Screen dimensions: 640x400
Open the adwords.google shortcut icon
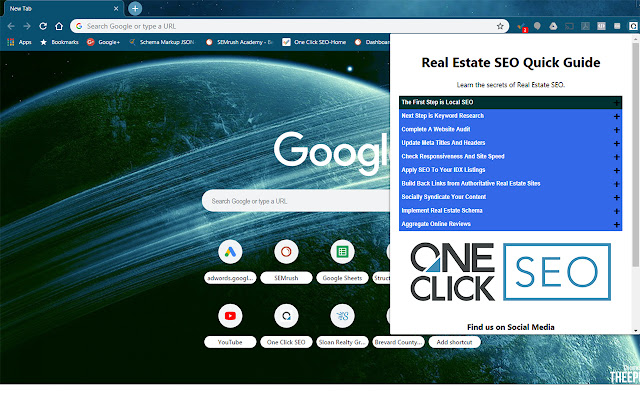click(230, 252)
